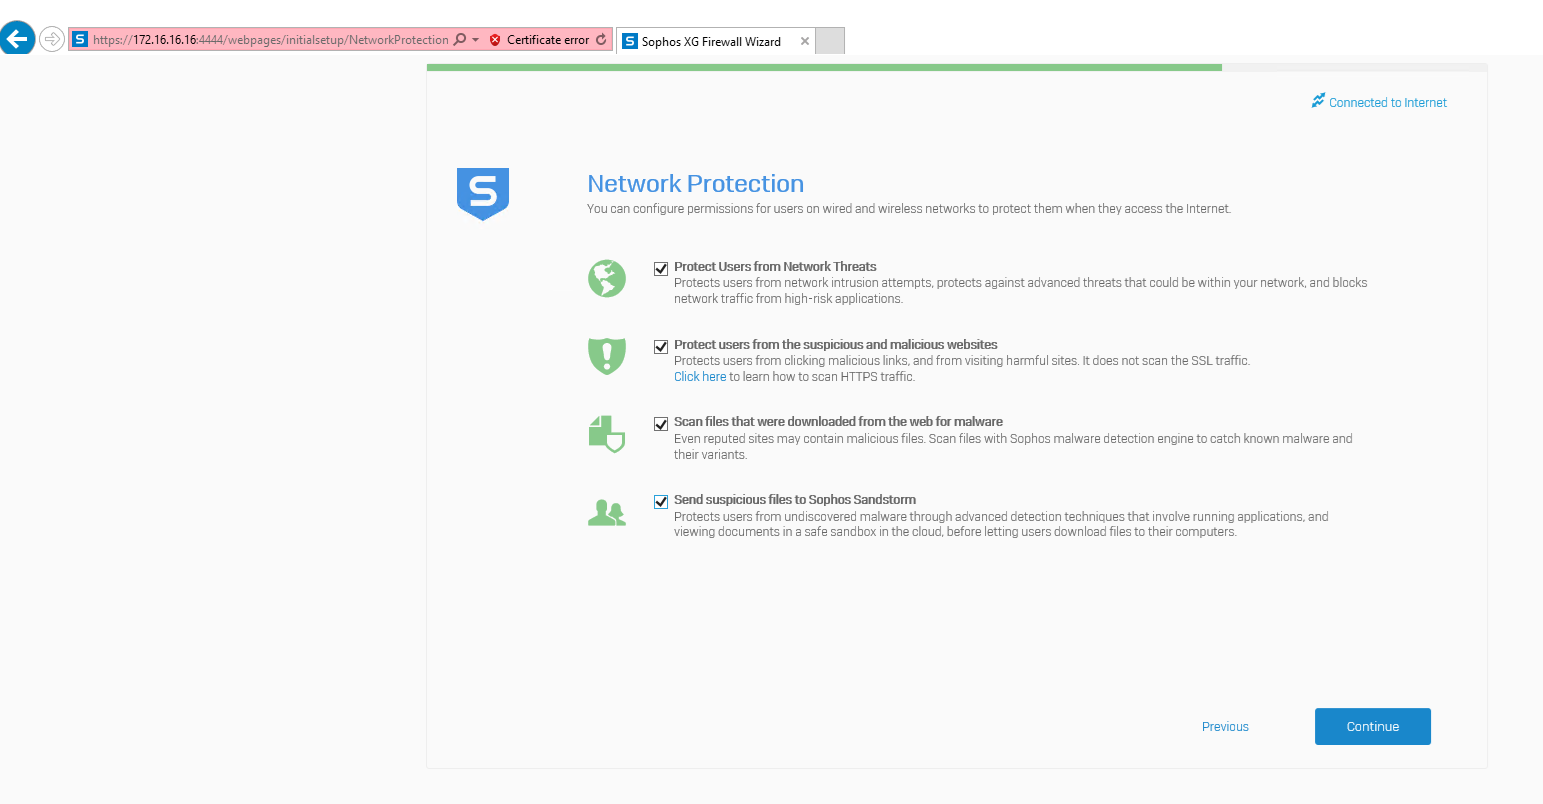Click 'Scan files that were downloaded' label text
1543x804 pixels.
838,422
